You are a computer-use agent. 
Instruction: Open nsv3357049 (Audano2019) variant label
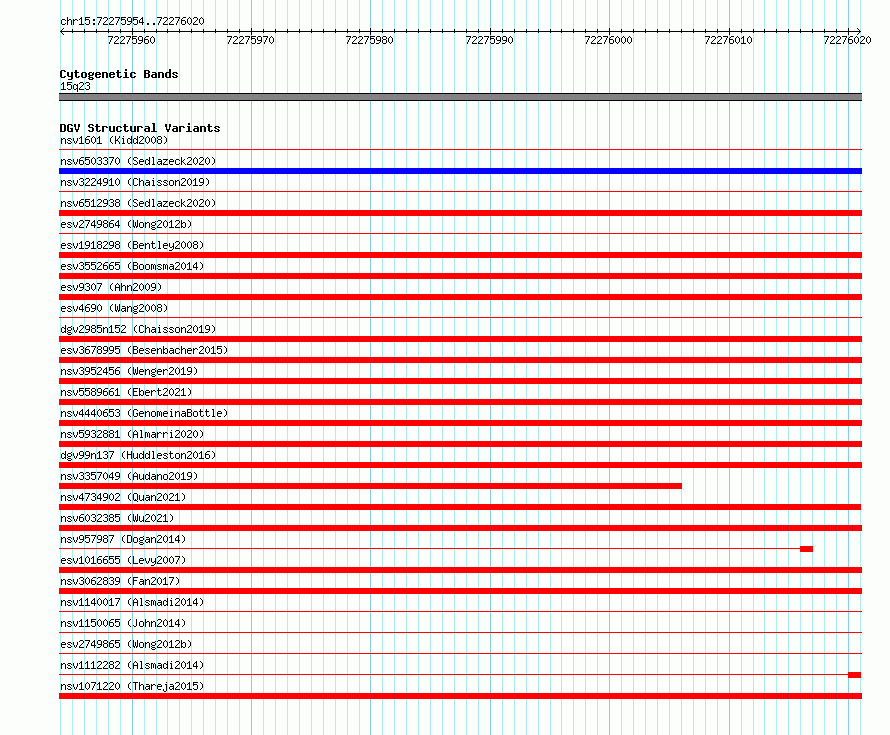(129, 476)
